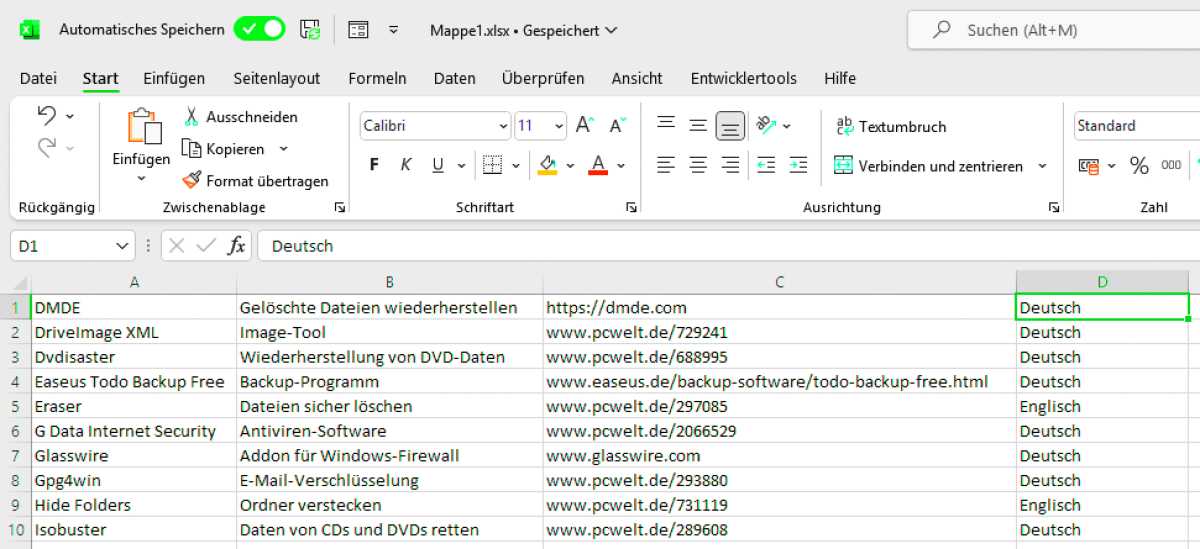Click the Suchen search box
The image size is (1200, 549).
(1053, 30)
